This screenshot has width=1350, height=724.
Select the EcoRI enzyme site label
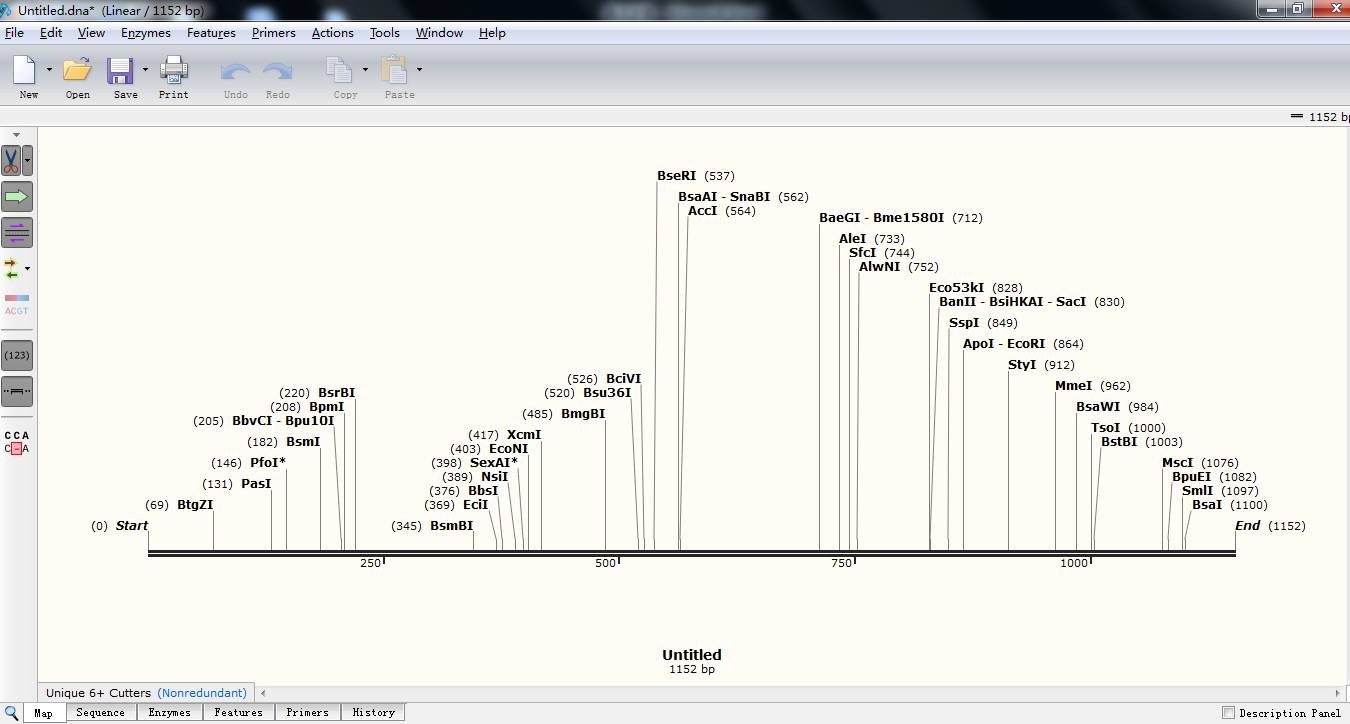[1025, 344]
